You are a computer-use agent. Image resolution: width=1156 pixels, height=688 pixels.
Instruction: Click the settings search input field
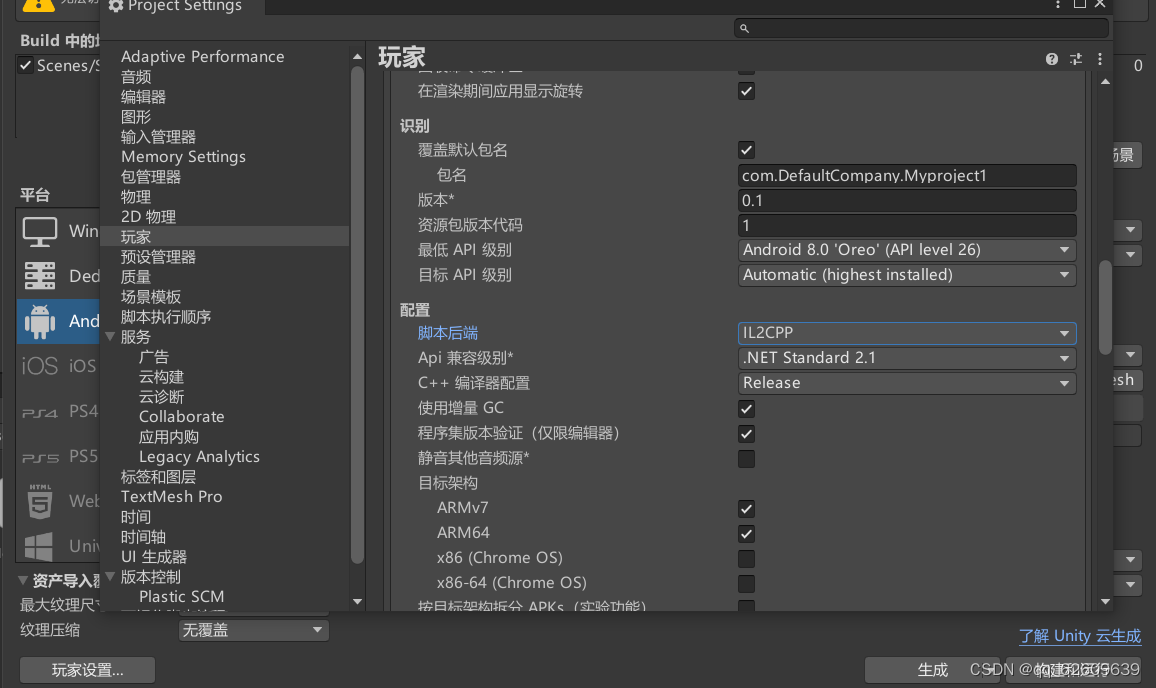pyautogui.click(x=922, y=28)
